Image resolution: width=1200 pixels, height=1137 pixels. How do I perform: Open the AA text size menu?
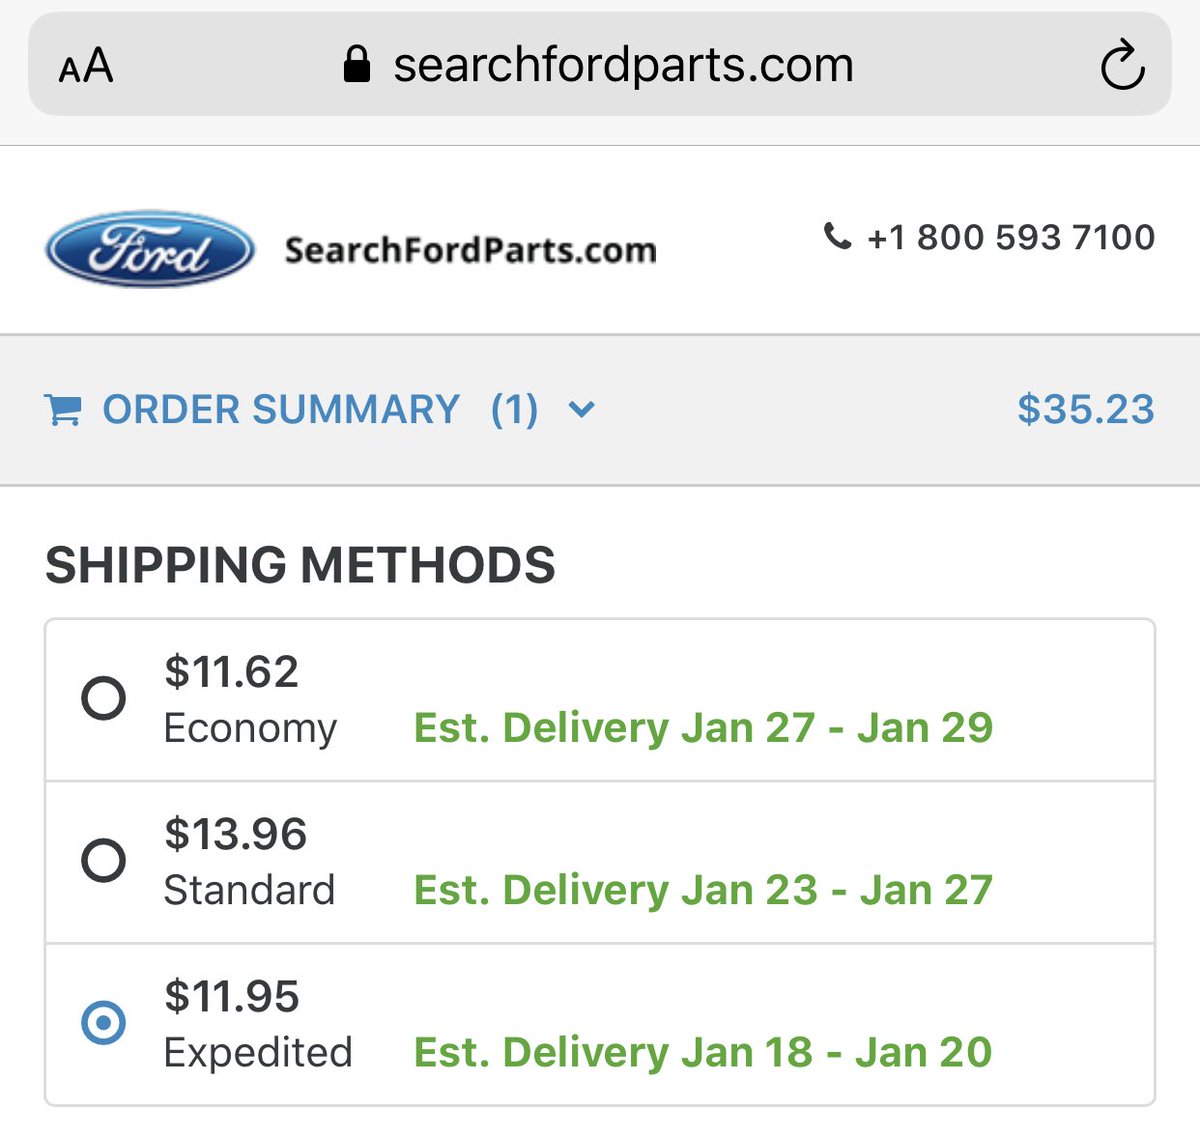pos(86,67)
